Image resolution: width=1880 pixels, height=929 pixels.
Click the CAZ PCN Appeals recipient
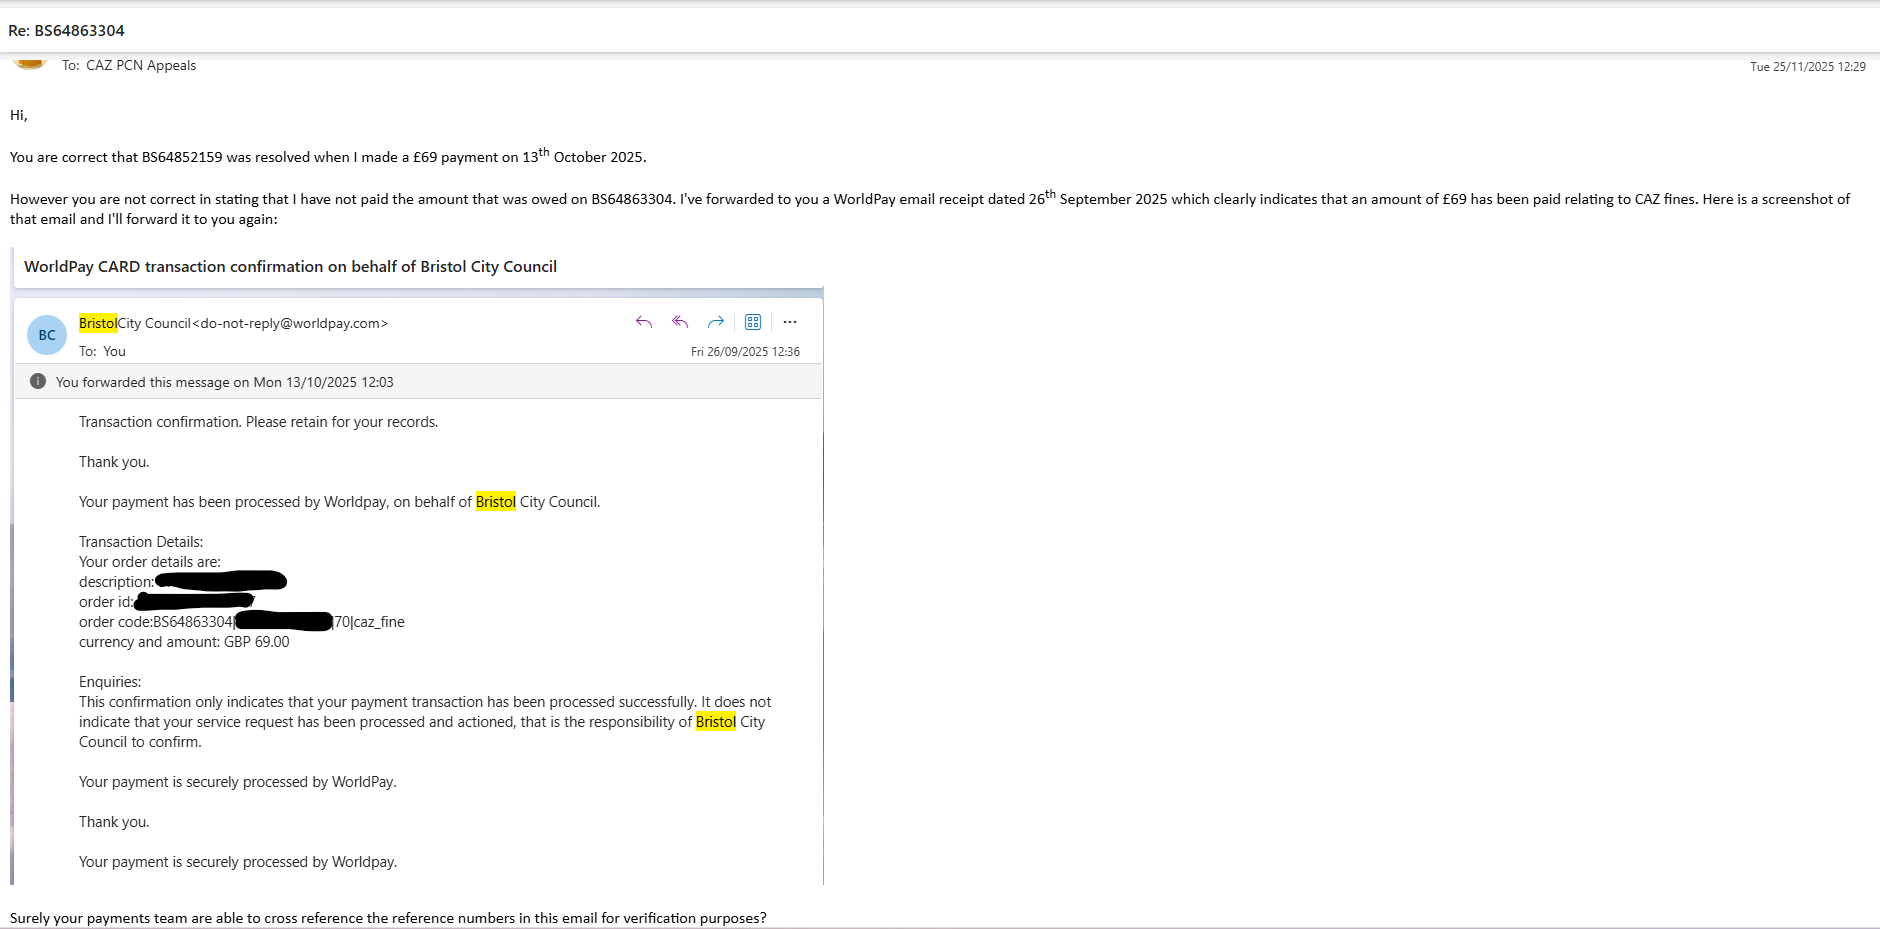pyautogui.click(x=141, y=65)
